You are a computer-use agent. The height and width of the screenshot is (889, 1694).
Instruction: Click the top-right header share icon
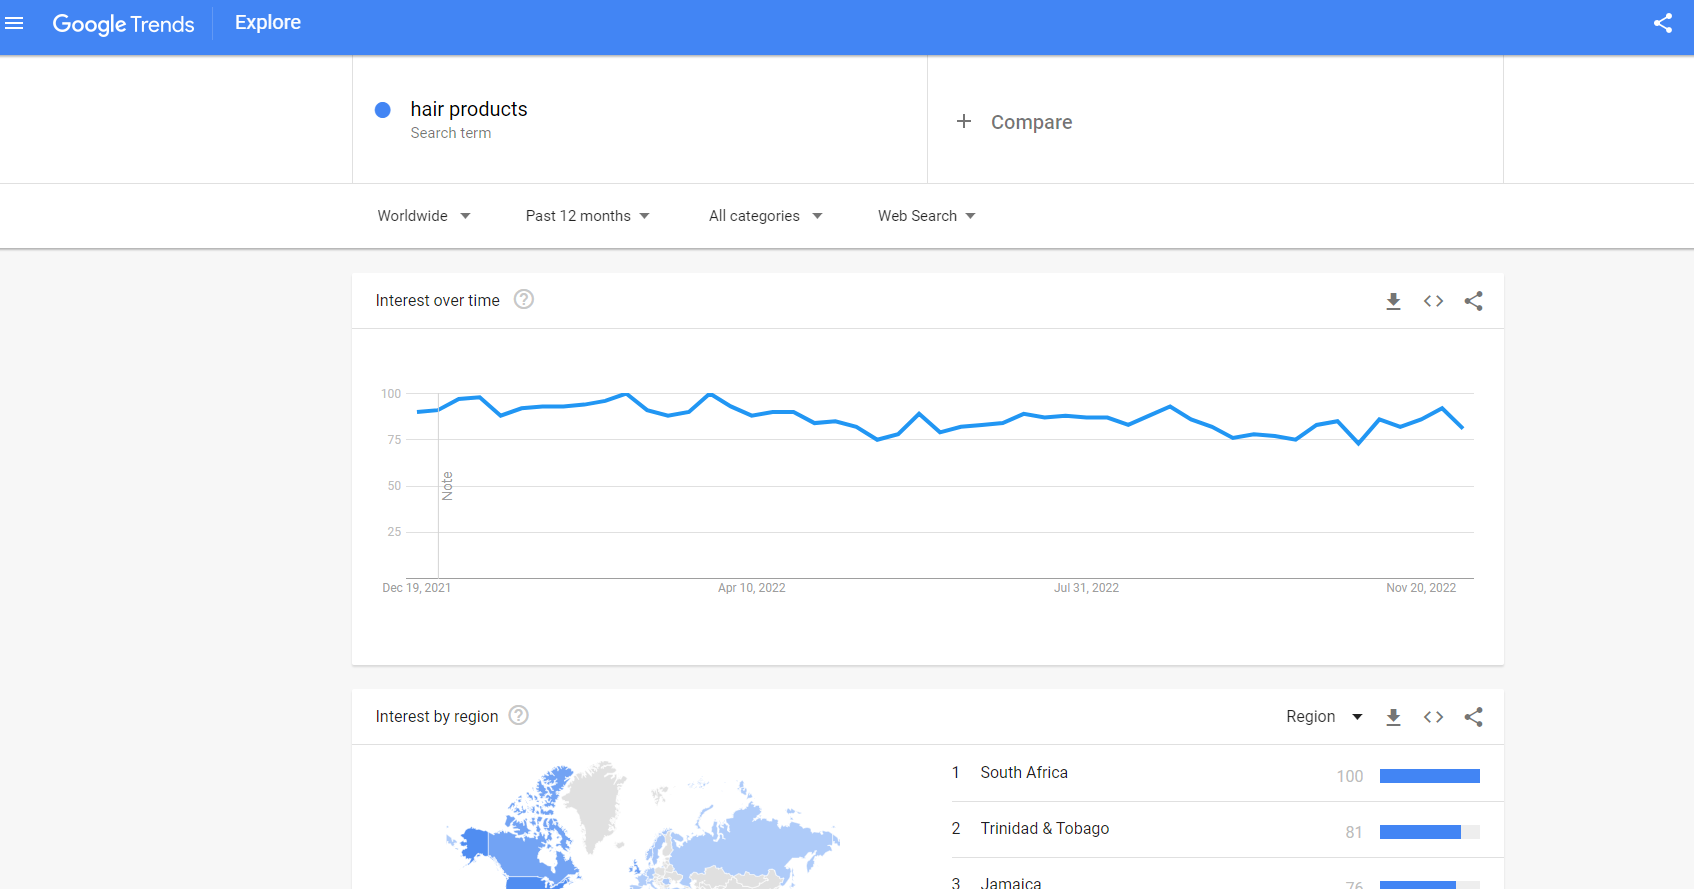tap(1663, 23)
